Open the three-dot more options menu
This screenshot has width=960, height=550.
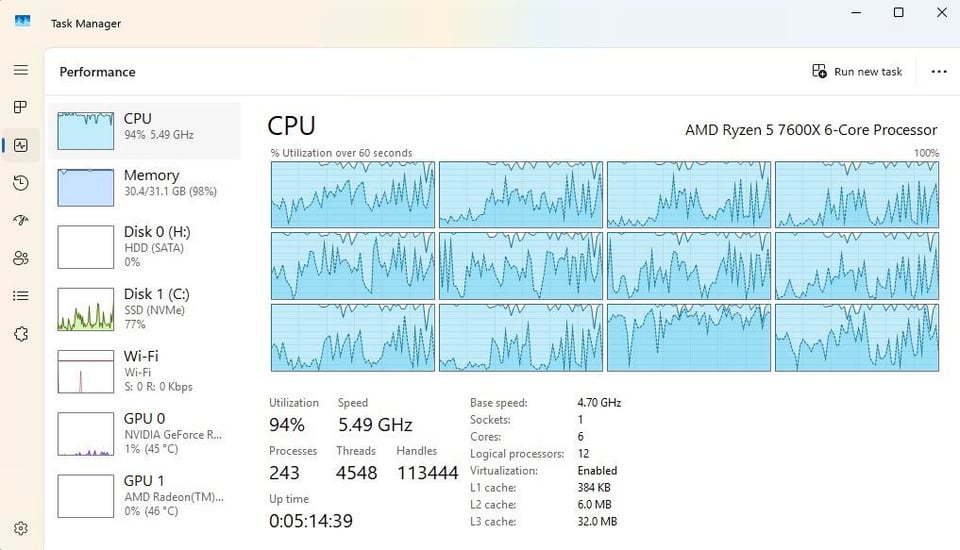click(938, 72)
